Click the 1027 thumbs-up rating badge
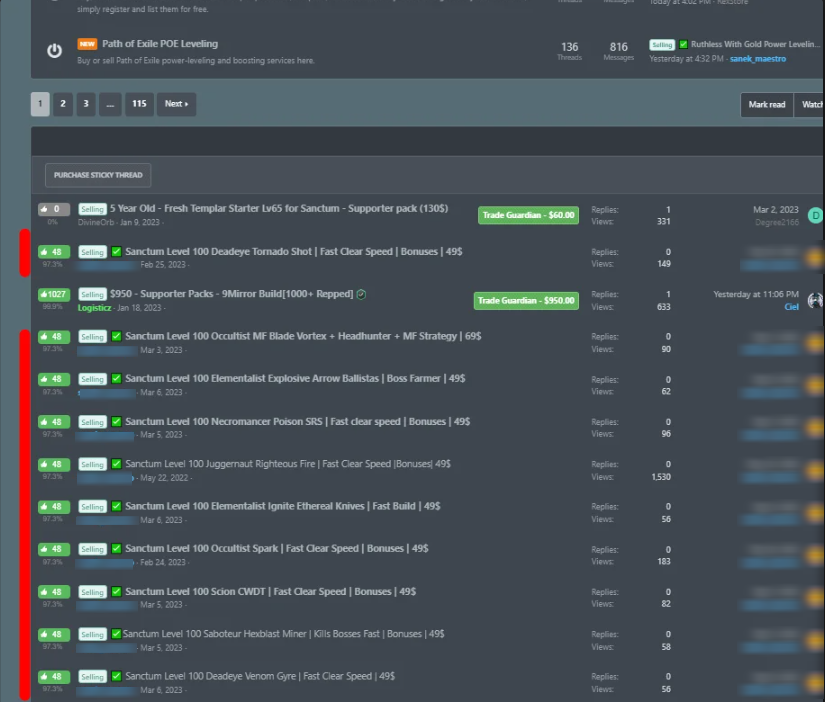Image resolution: width=825 pixels, height=702 pixels. (x=54, y=294)
